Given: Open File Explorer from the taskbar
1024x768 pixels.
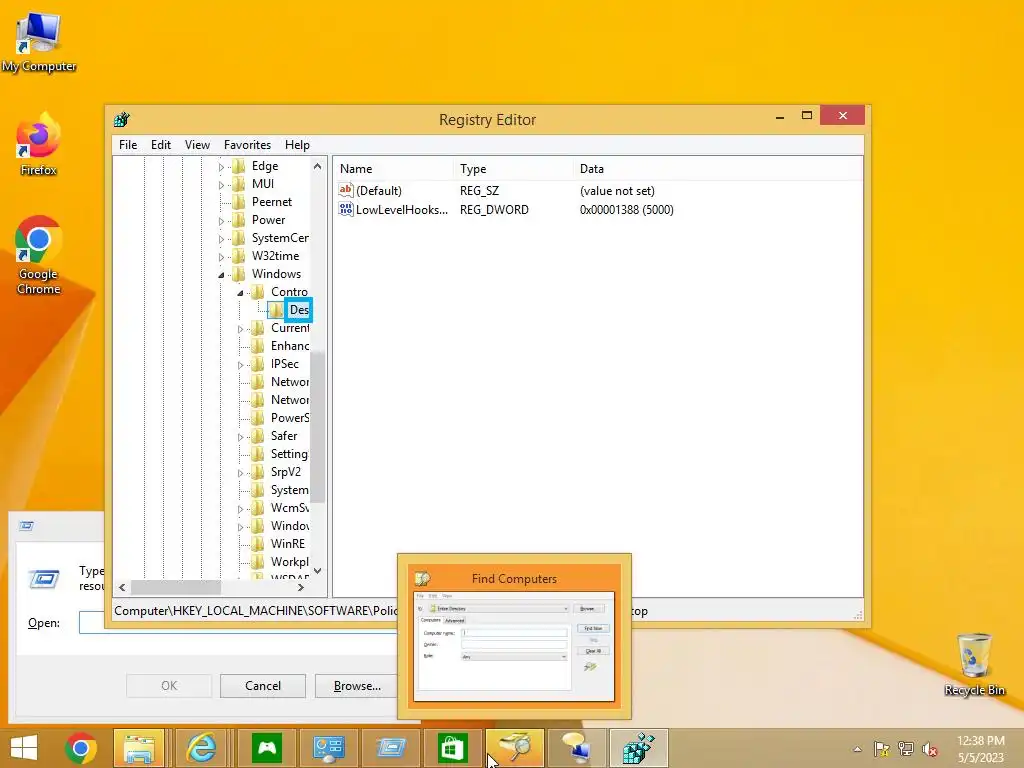Looking at the screenshot, I should click(139, 748).
